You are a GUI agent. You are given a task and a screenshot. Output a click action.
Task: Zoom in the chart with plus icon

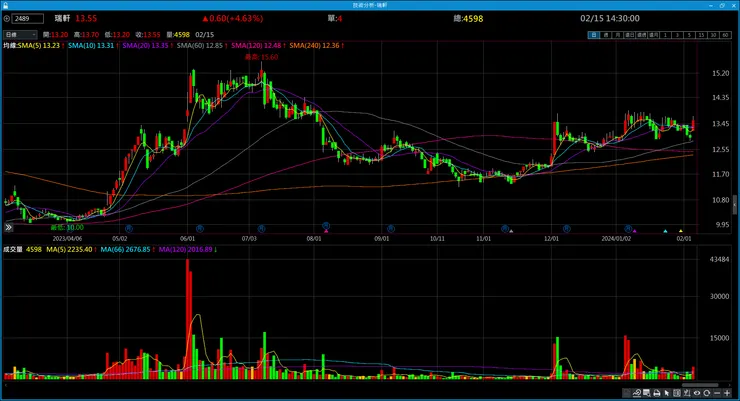pyautogui.click(x=727, y=393)
